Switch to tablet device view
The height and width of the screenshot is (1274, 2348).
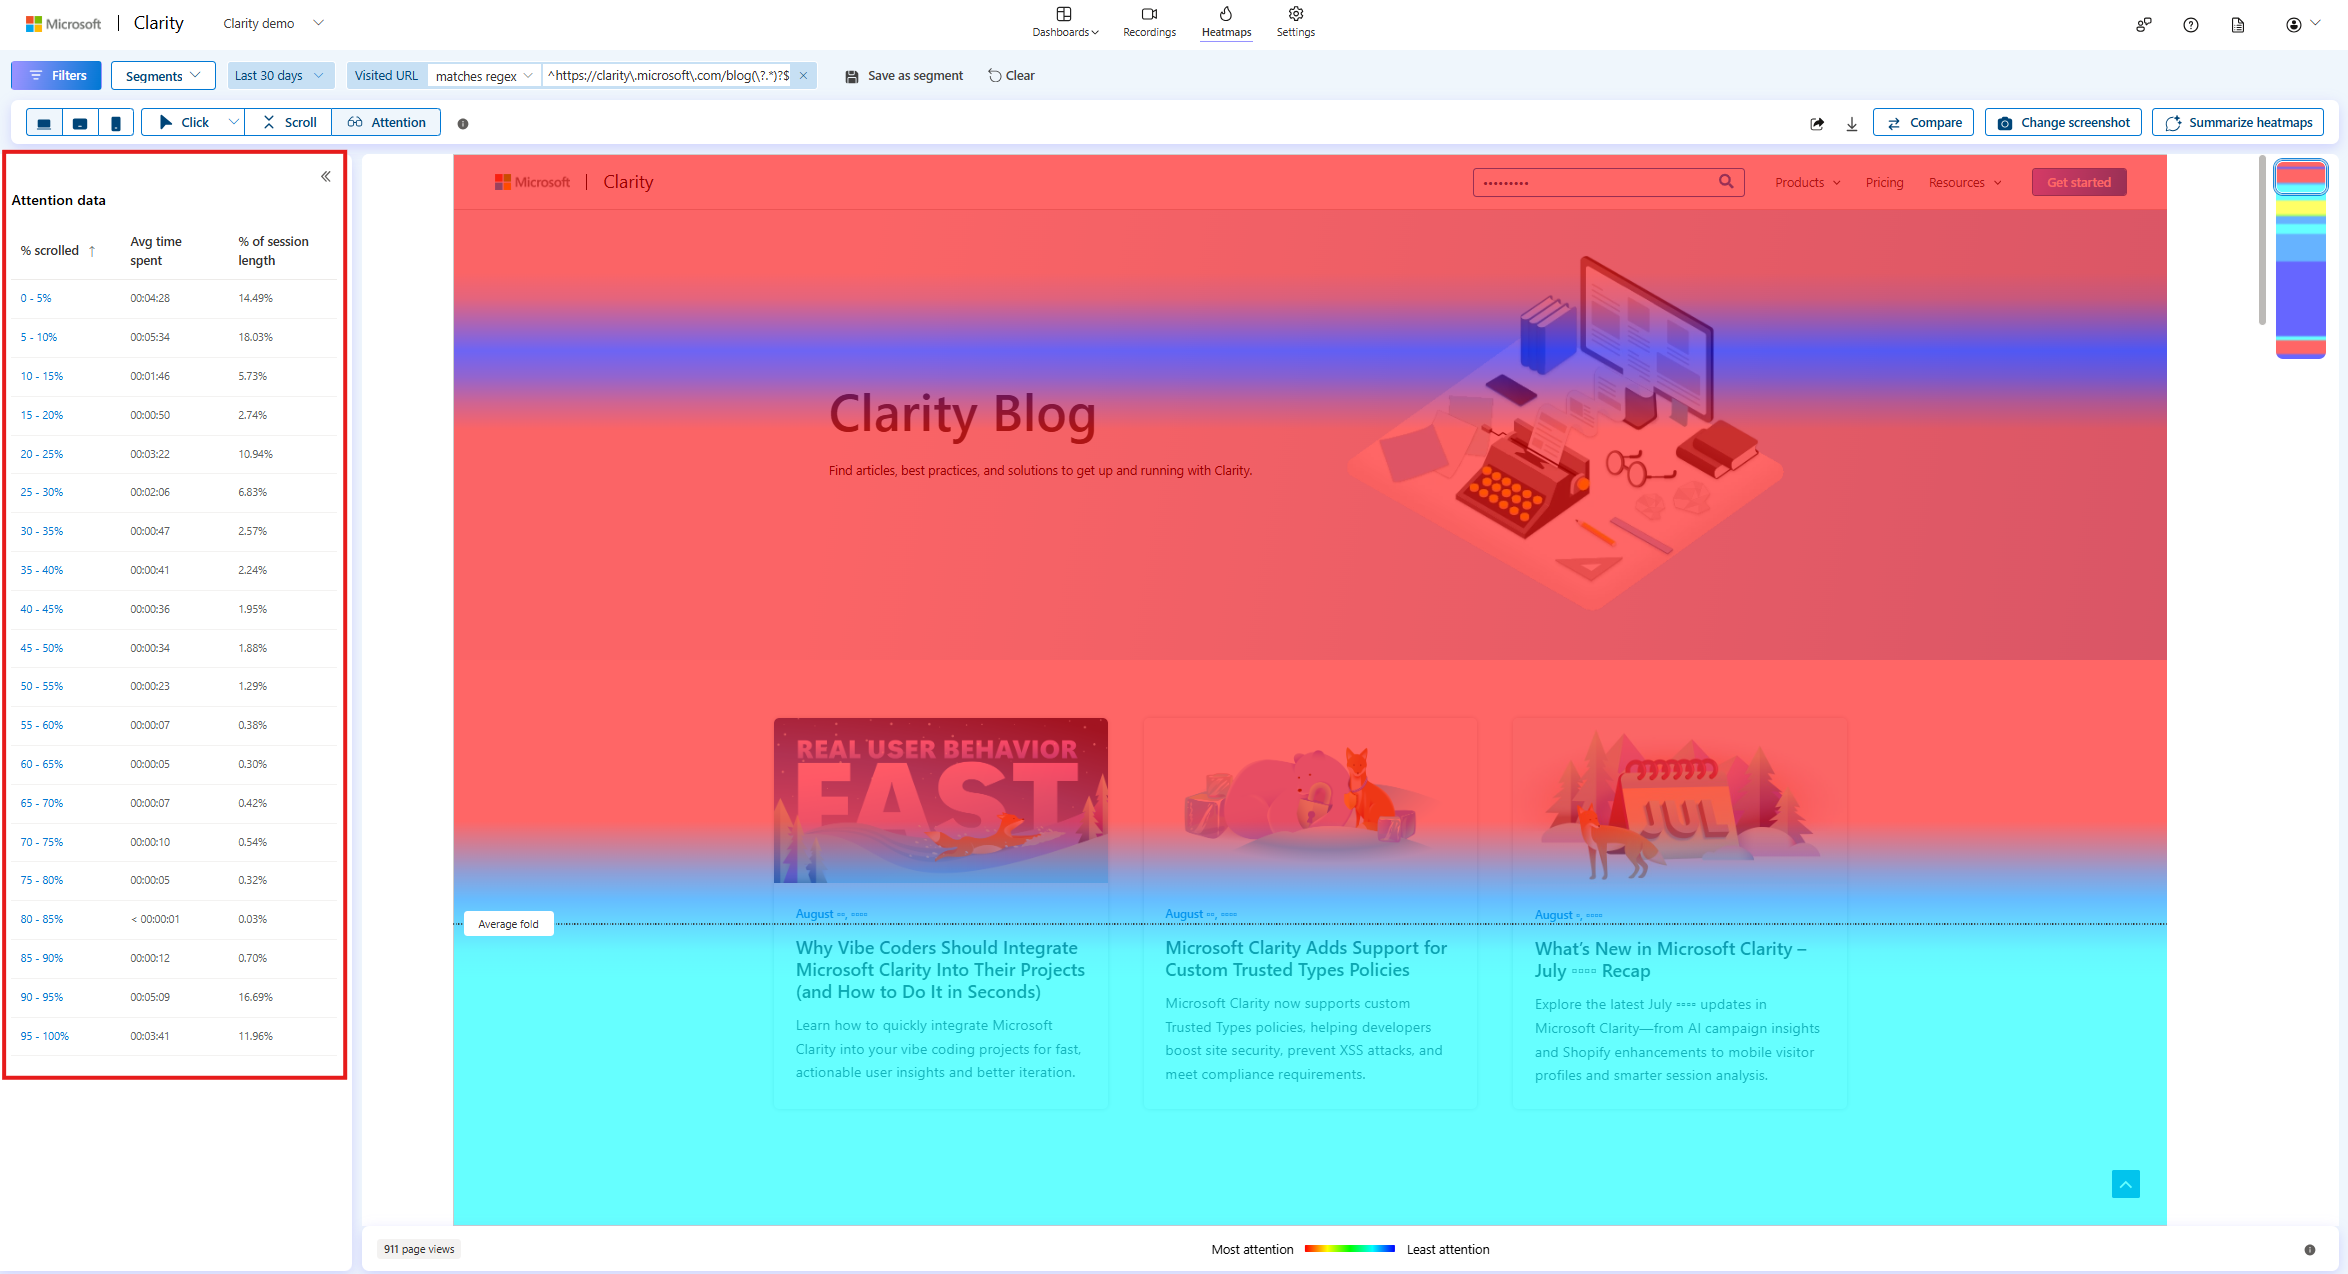pyautogui.click(x=80, y=123)
